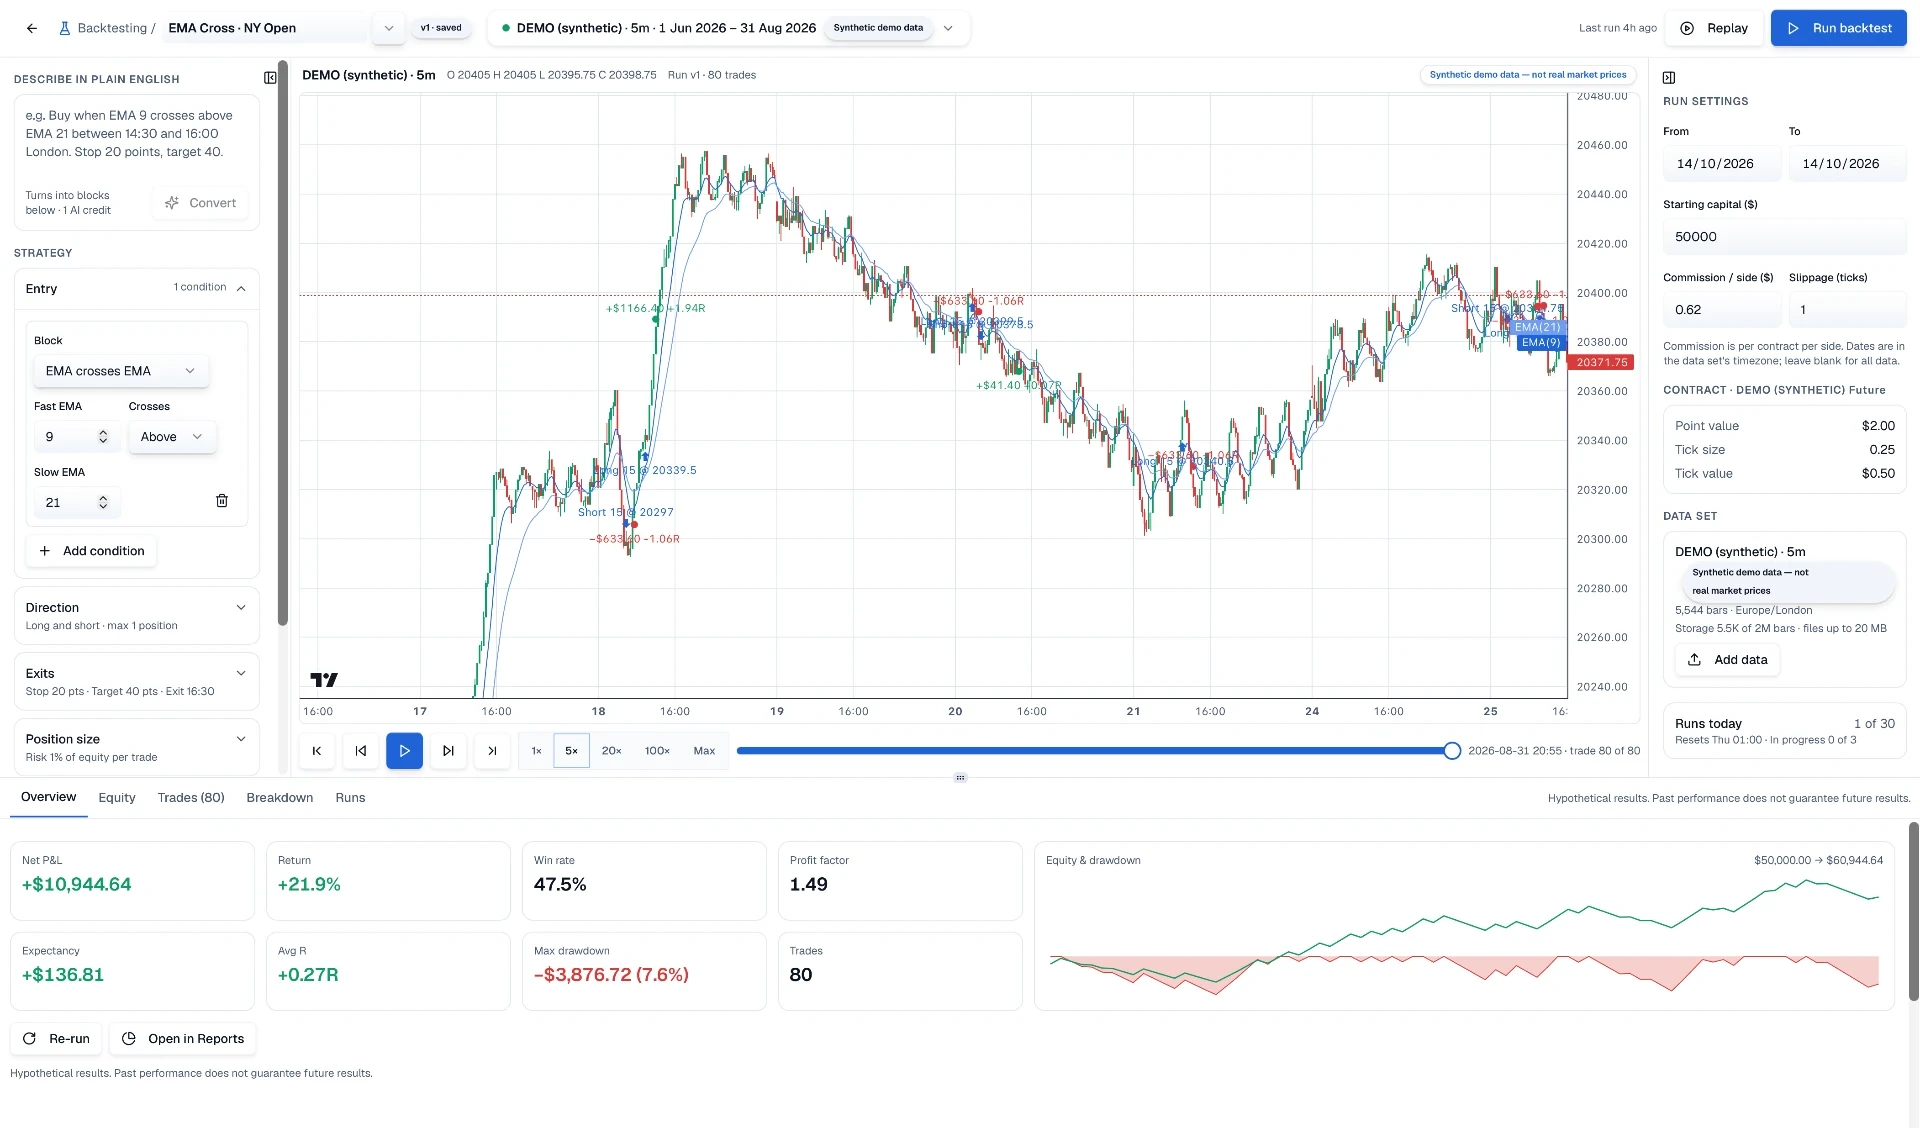Image resolution: width=1920 pixels, height=1128 pixels.
Task: Click Re-run button
Action: tap(57, 1039)
